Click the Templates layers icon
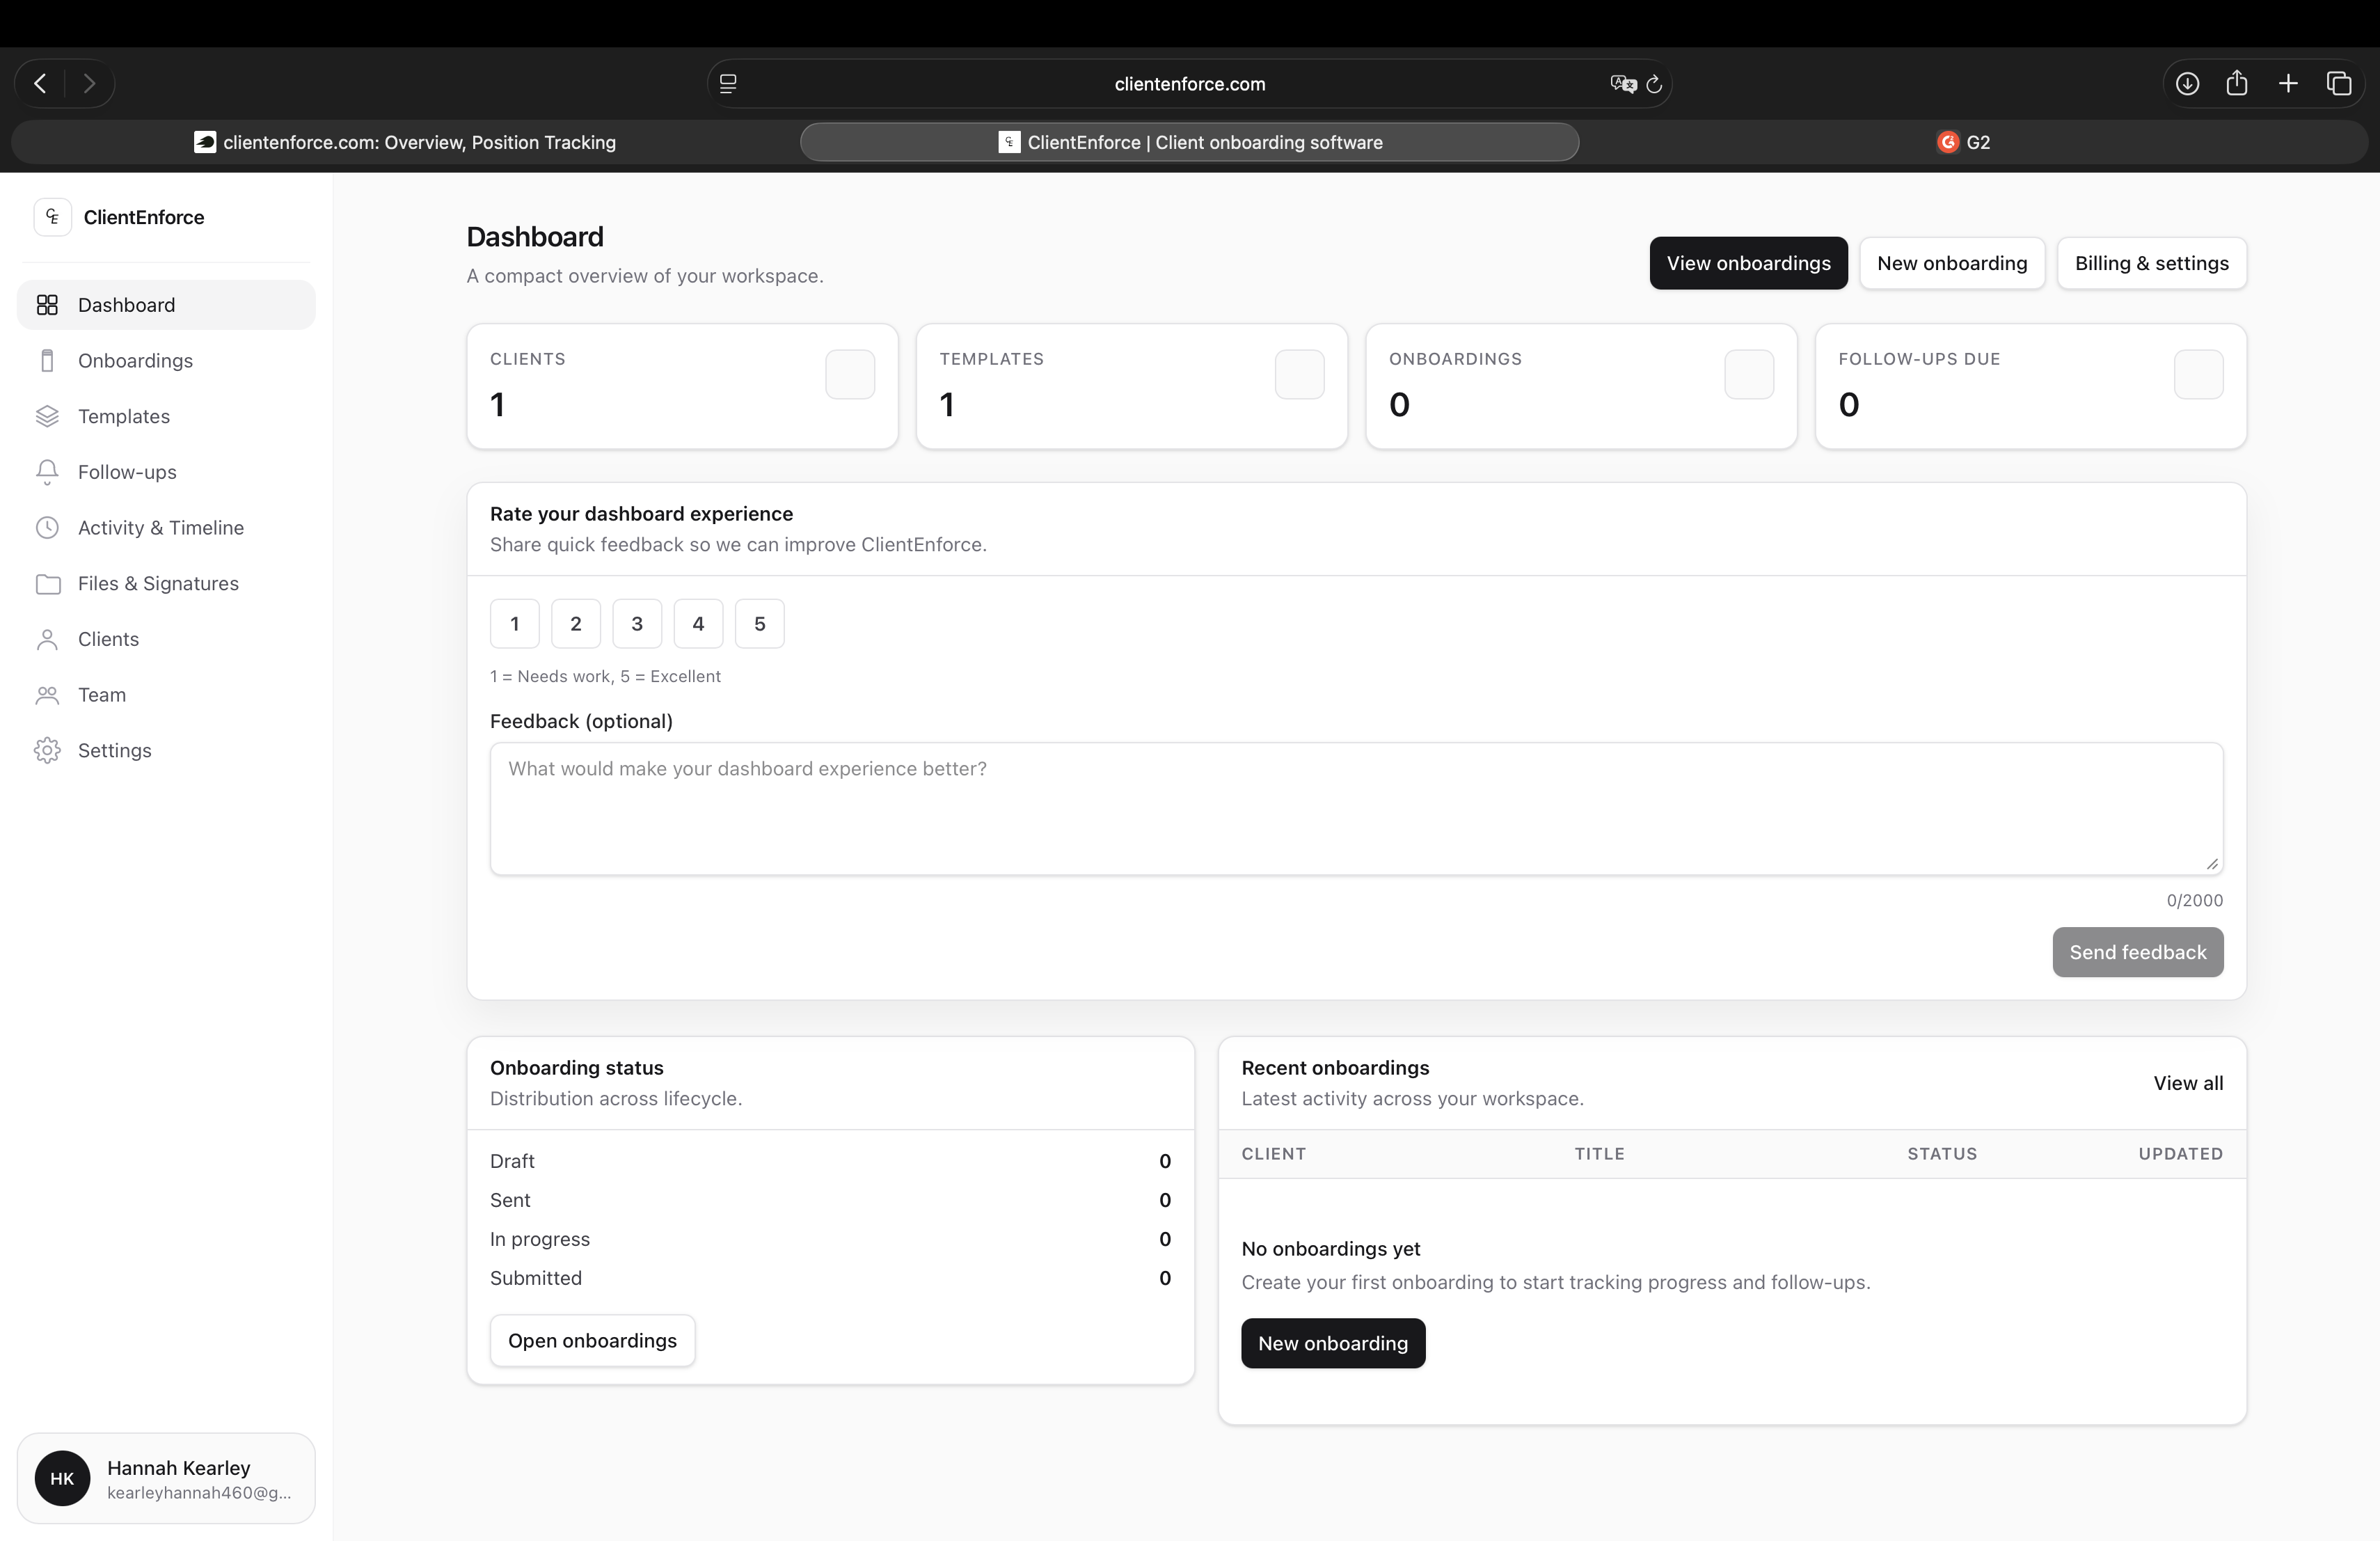Screen dimensions: 2380x1541 click(x=47, y=416)
